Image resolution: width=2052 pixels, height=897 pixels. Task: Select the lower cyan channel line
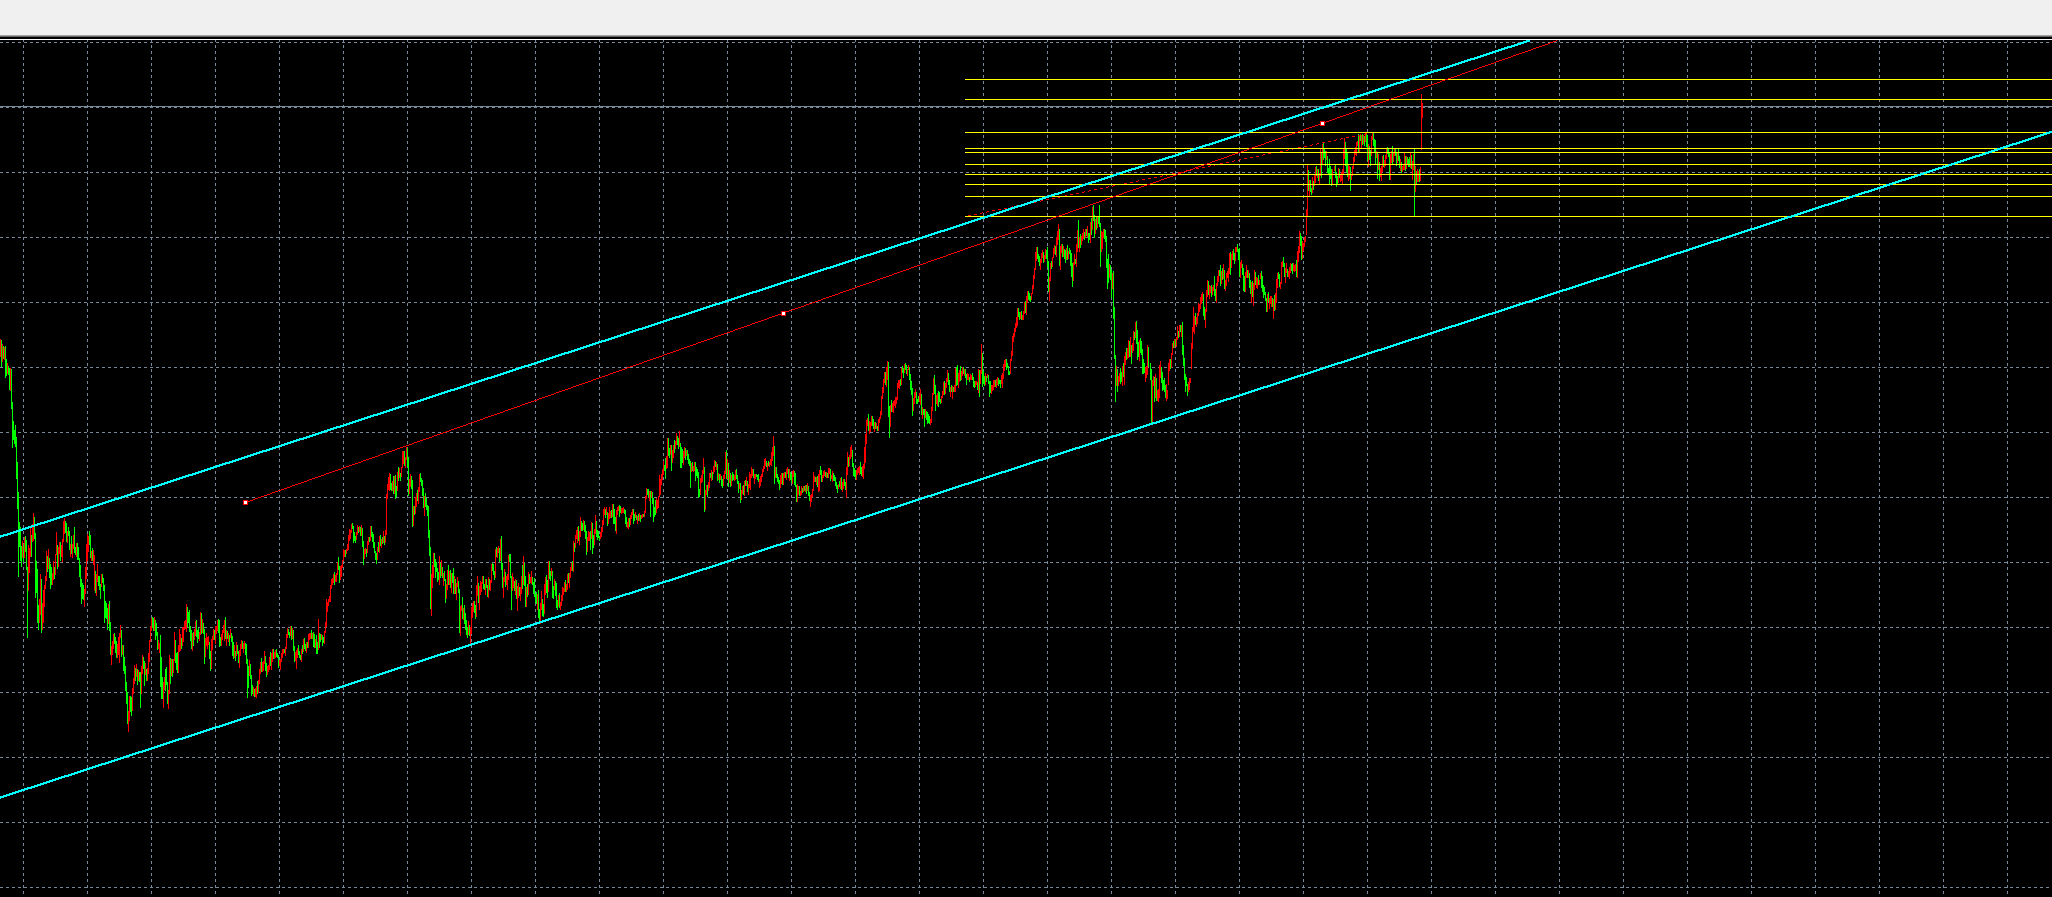coord(800,539)
